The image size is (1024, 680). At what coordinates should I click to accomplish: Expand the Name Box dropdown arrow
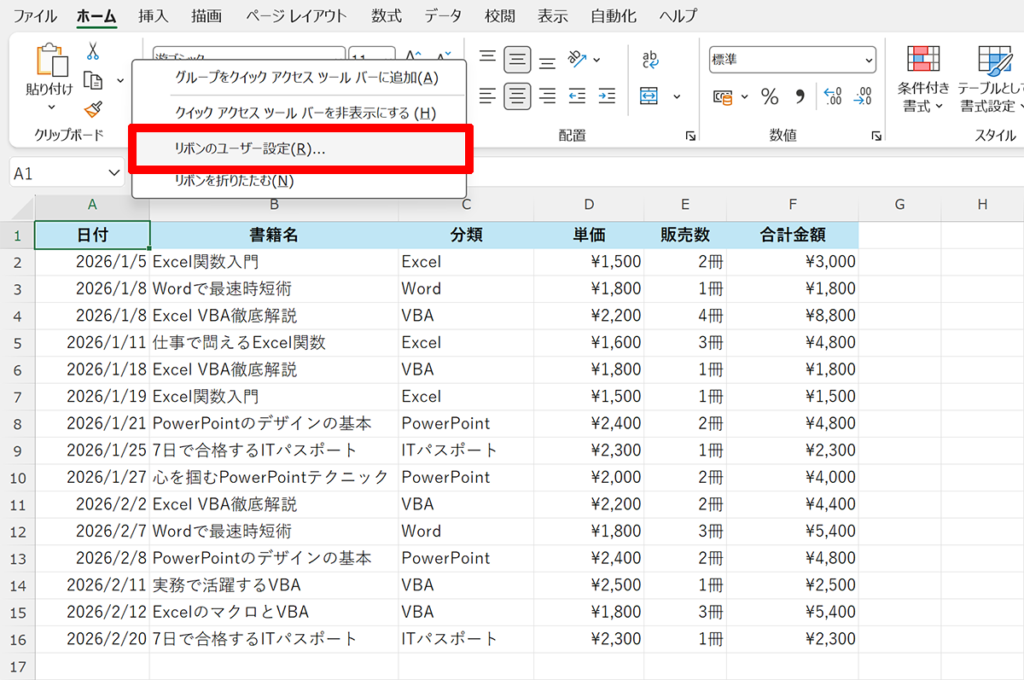114,173
